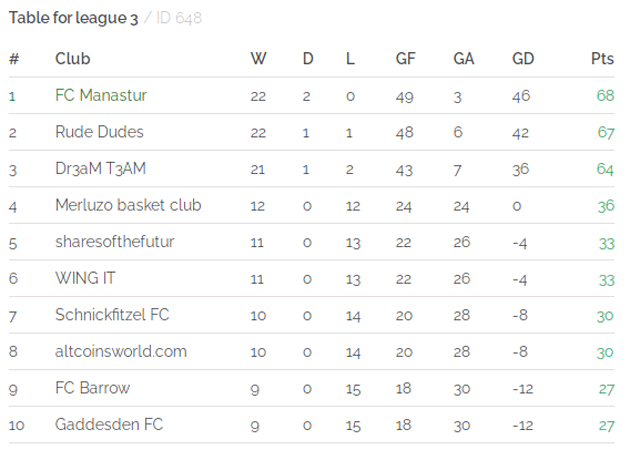Click altcoinsworld.com club name
The height and width of the screenshot is (450, 640).
coord(121,351)
